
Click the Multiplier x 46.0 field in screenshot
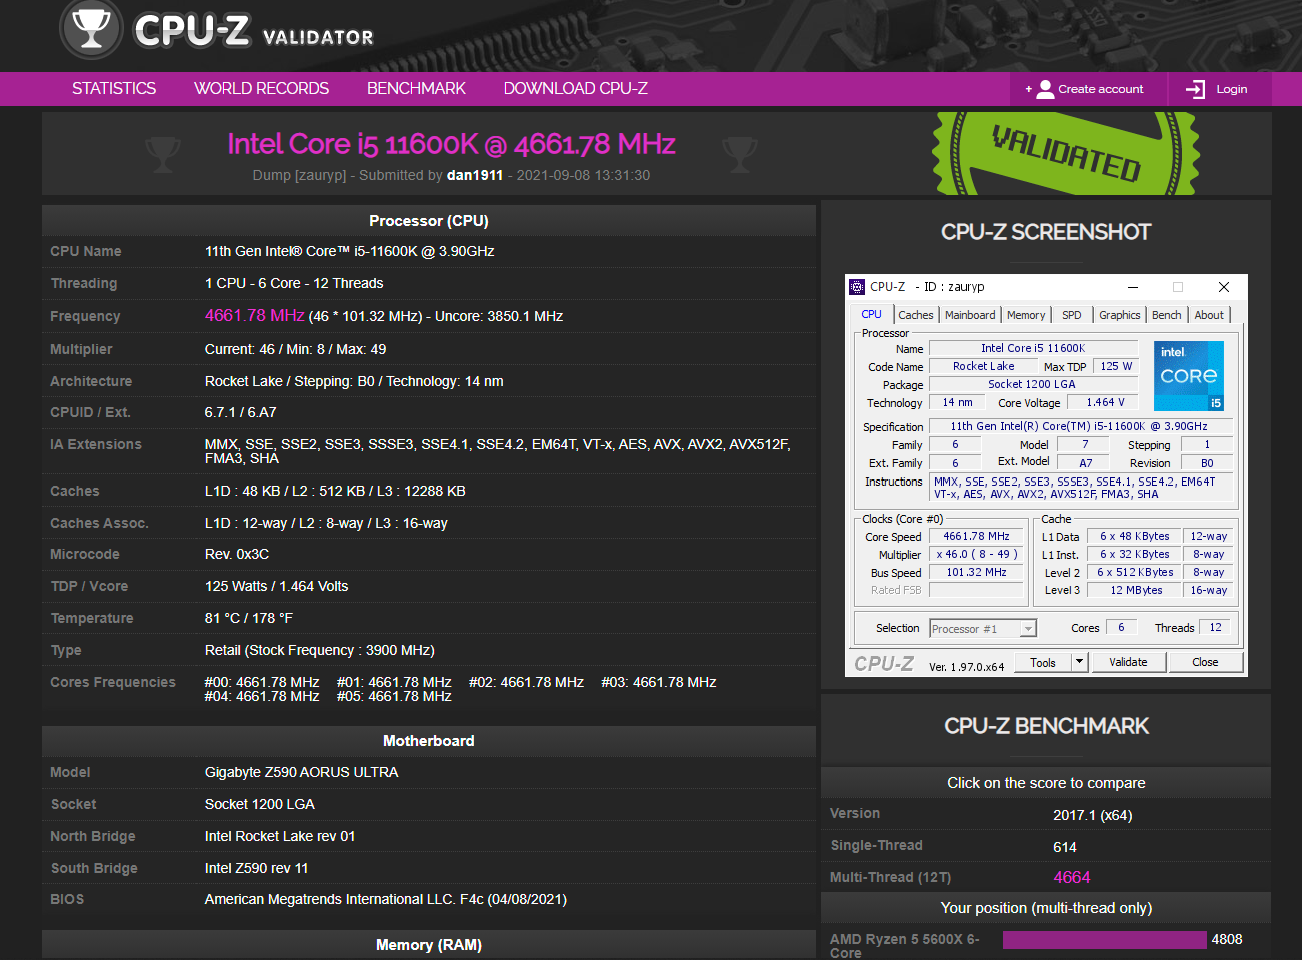[976, 555]
